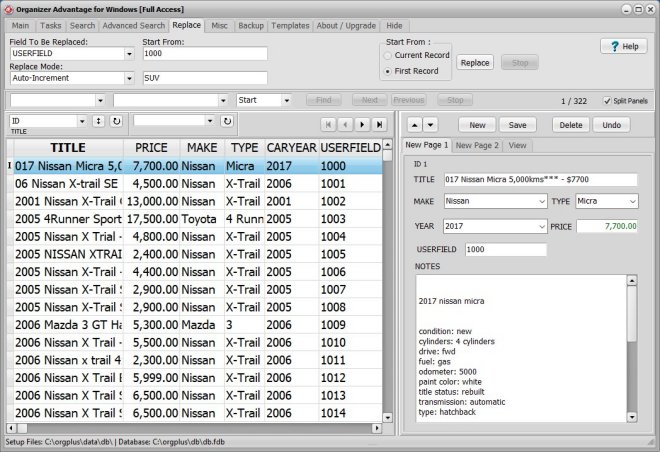Viewport: 660px width, 452px height.
Task: Click the Toyota MAKE cell
Action: tap(202, 219)
